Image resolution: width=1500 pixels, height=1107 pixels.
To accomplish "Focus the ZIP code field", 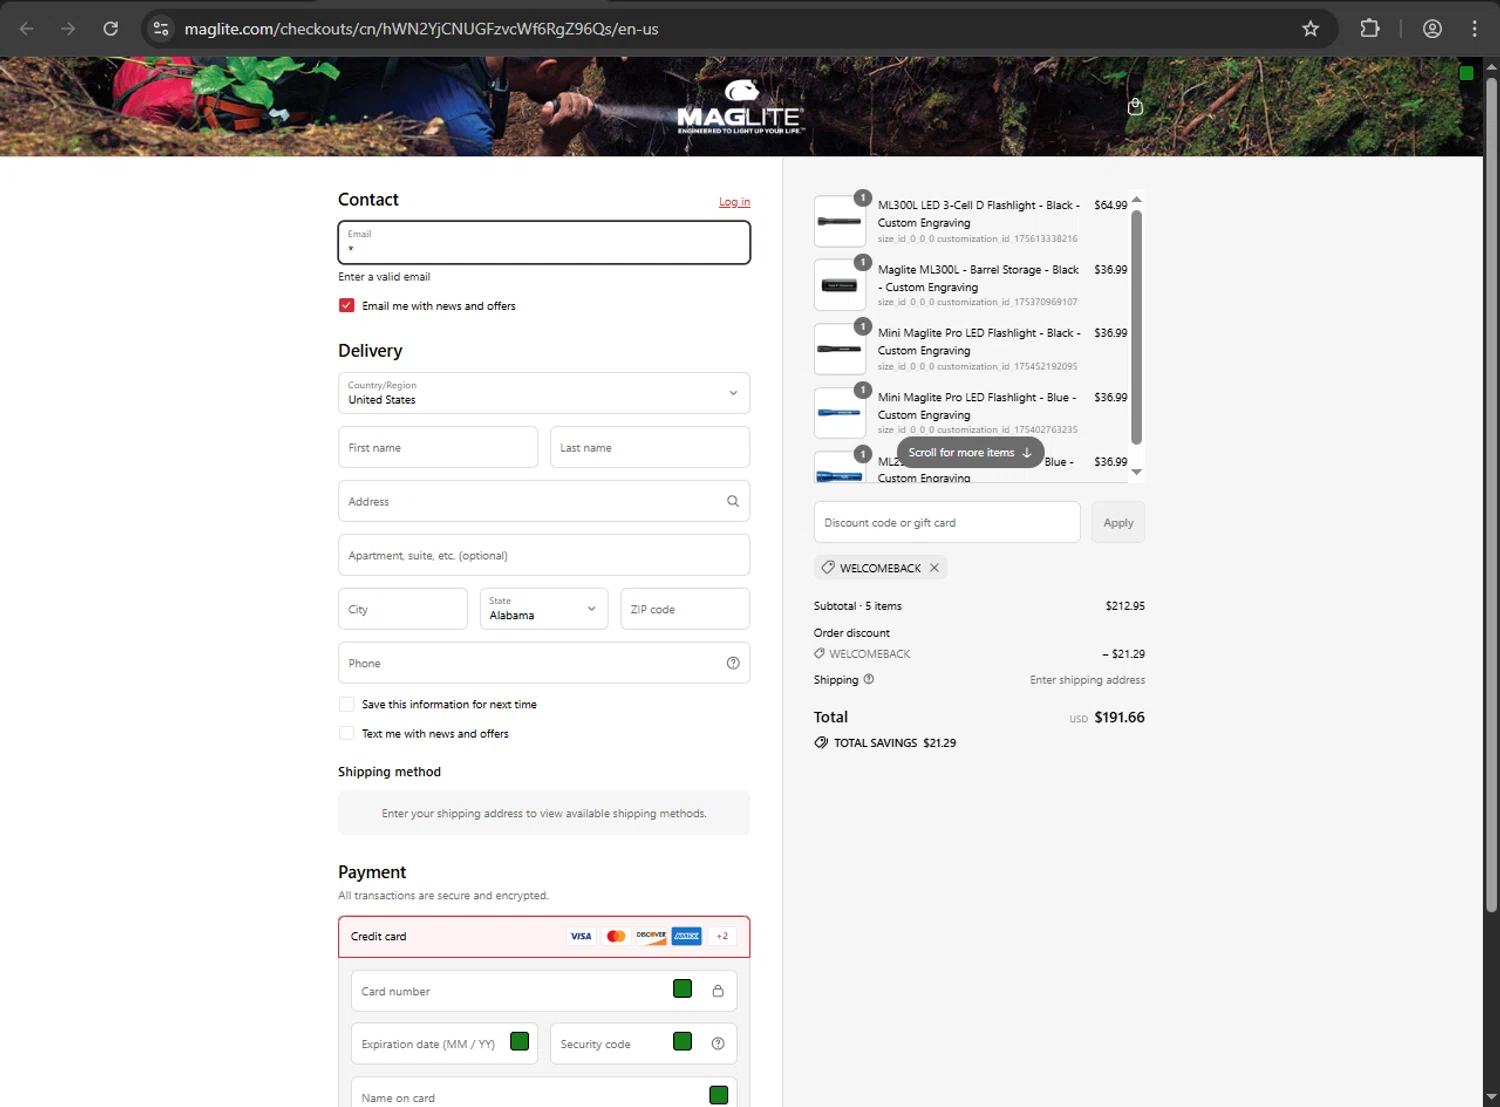I will click(685, 609).
